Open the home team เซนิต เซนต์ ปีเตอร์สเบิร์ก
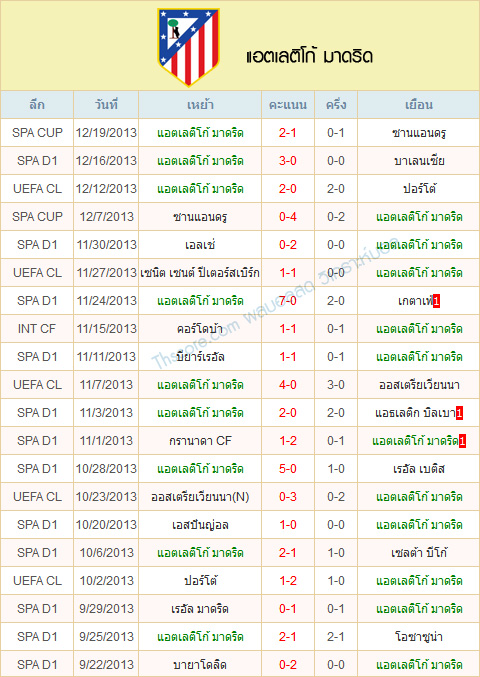The height and width of the screenshot is (677, 480). coord(200,273)
